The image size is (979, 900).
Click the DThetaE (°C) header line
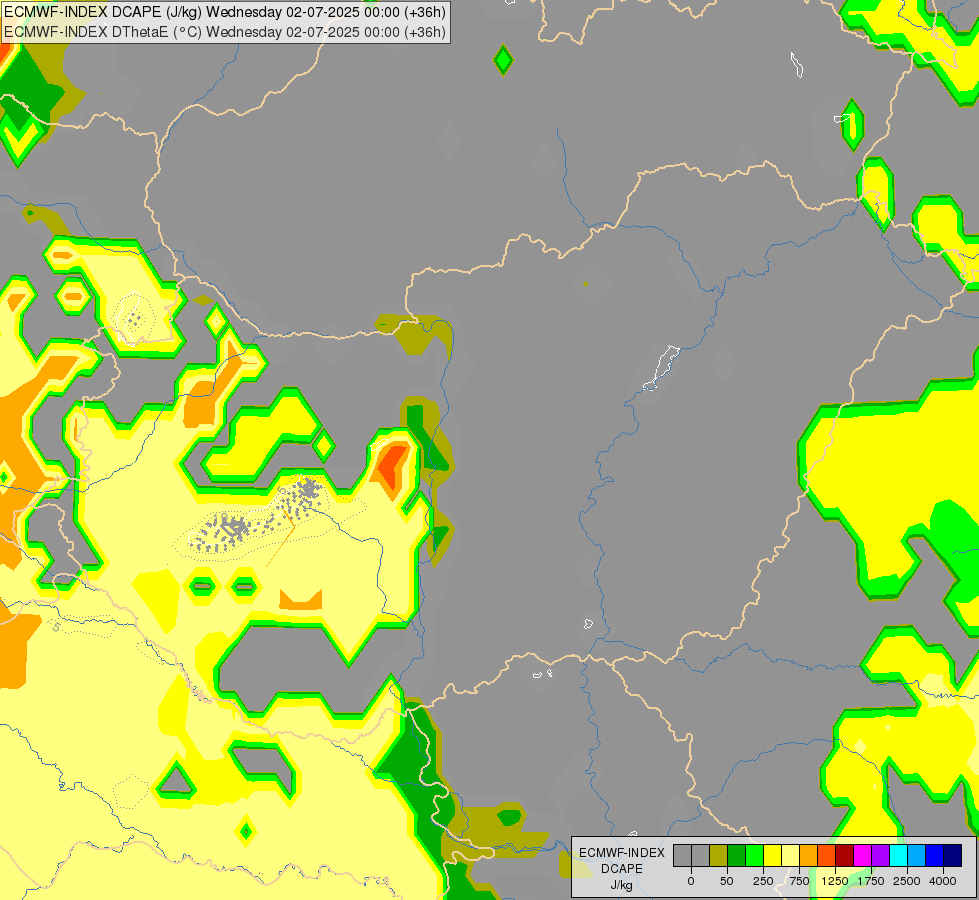pos(225,32)
